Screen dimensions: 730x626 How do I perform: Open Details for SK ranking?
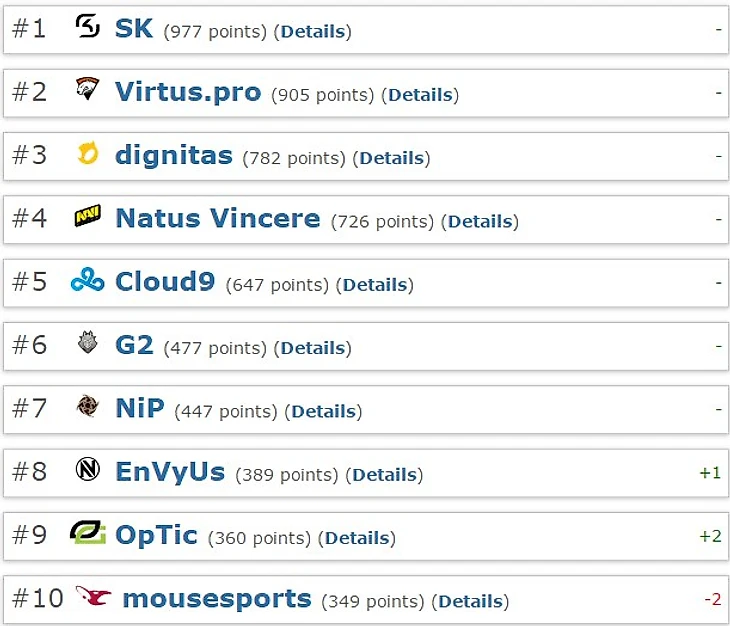(313, 32)
